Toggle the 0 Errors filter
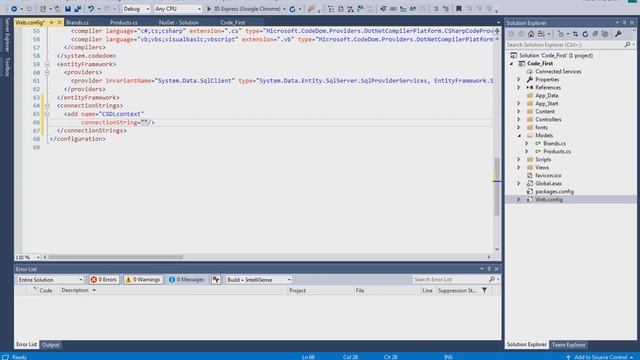Image resolution: width=640 pixels, height=360 pixels. tap(104, 280)
